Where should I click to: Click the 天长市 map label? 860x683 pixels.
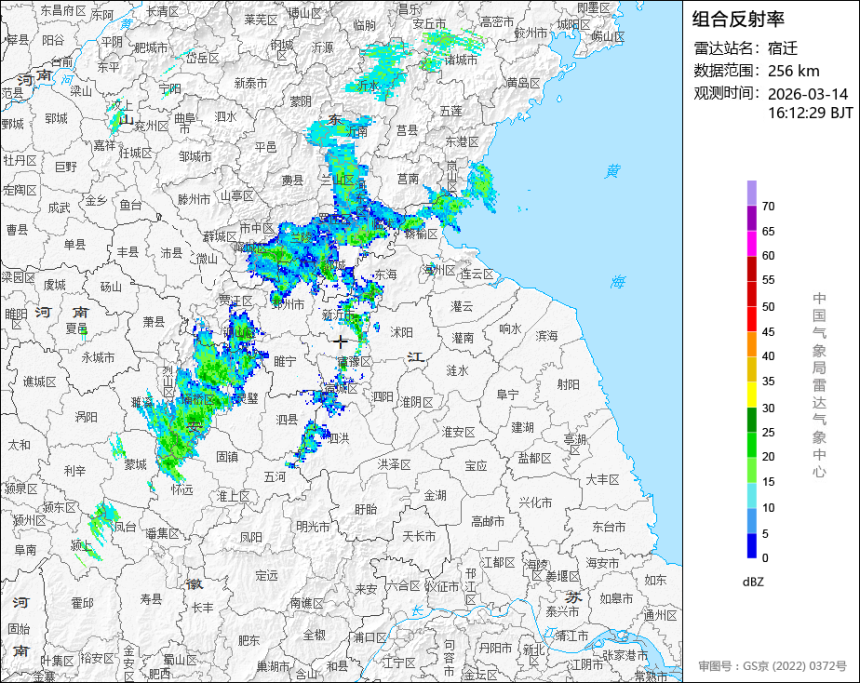[x=419, y=536]
